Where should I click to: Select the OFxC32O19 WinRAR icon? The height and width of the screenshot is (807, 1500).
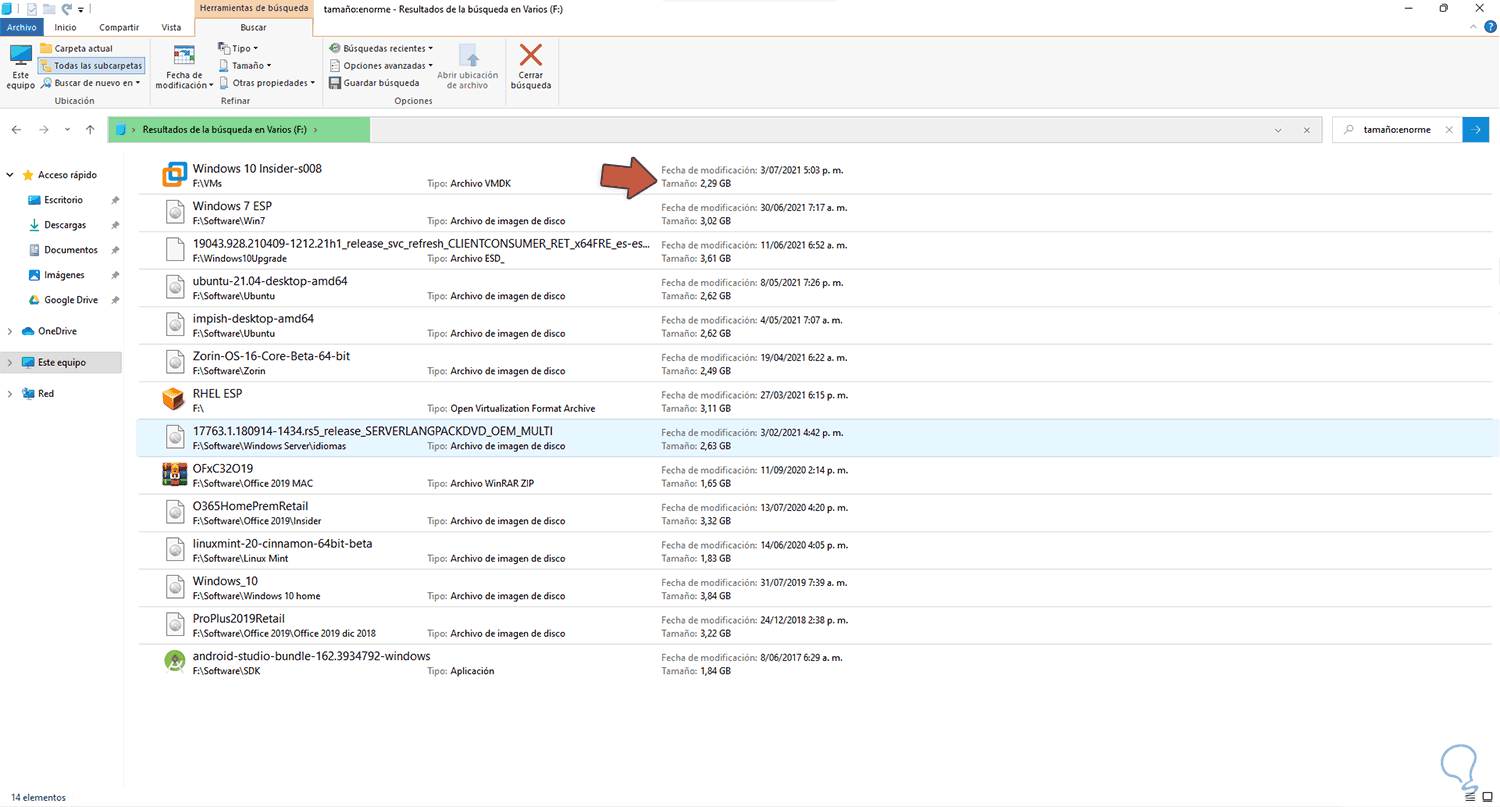pos(175,475)
